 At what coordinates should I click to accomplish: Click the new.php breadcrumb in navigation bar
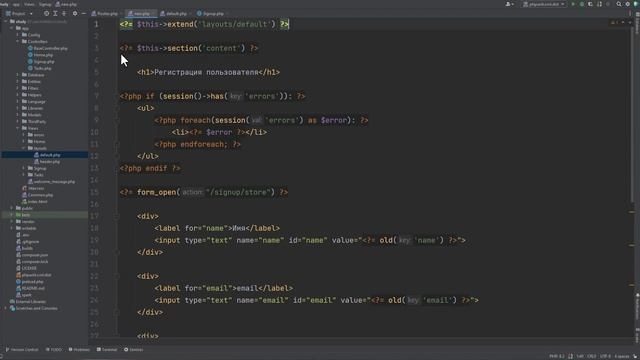66,4
